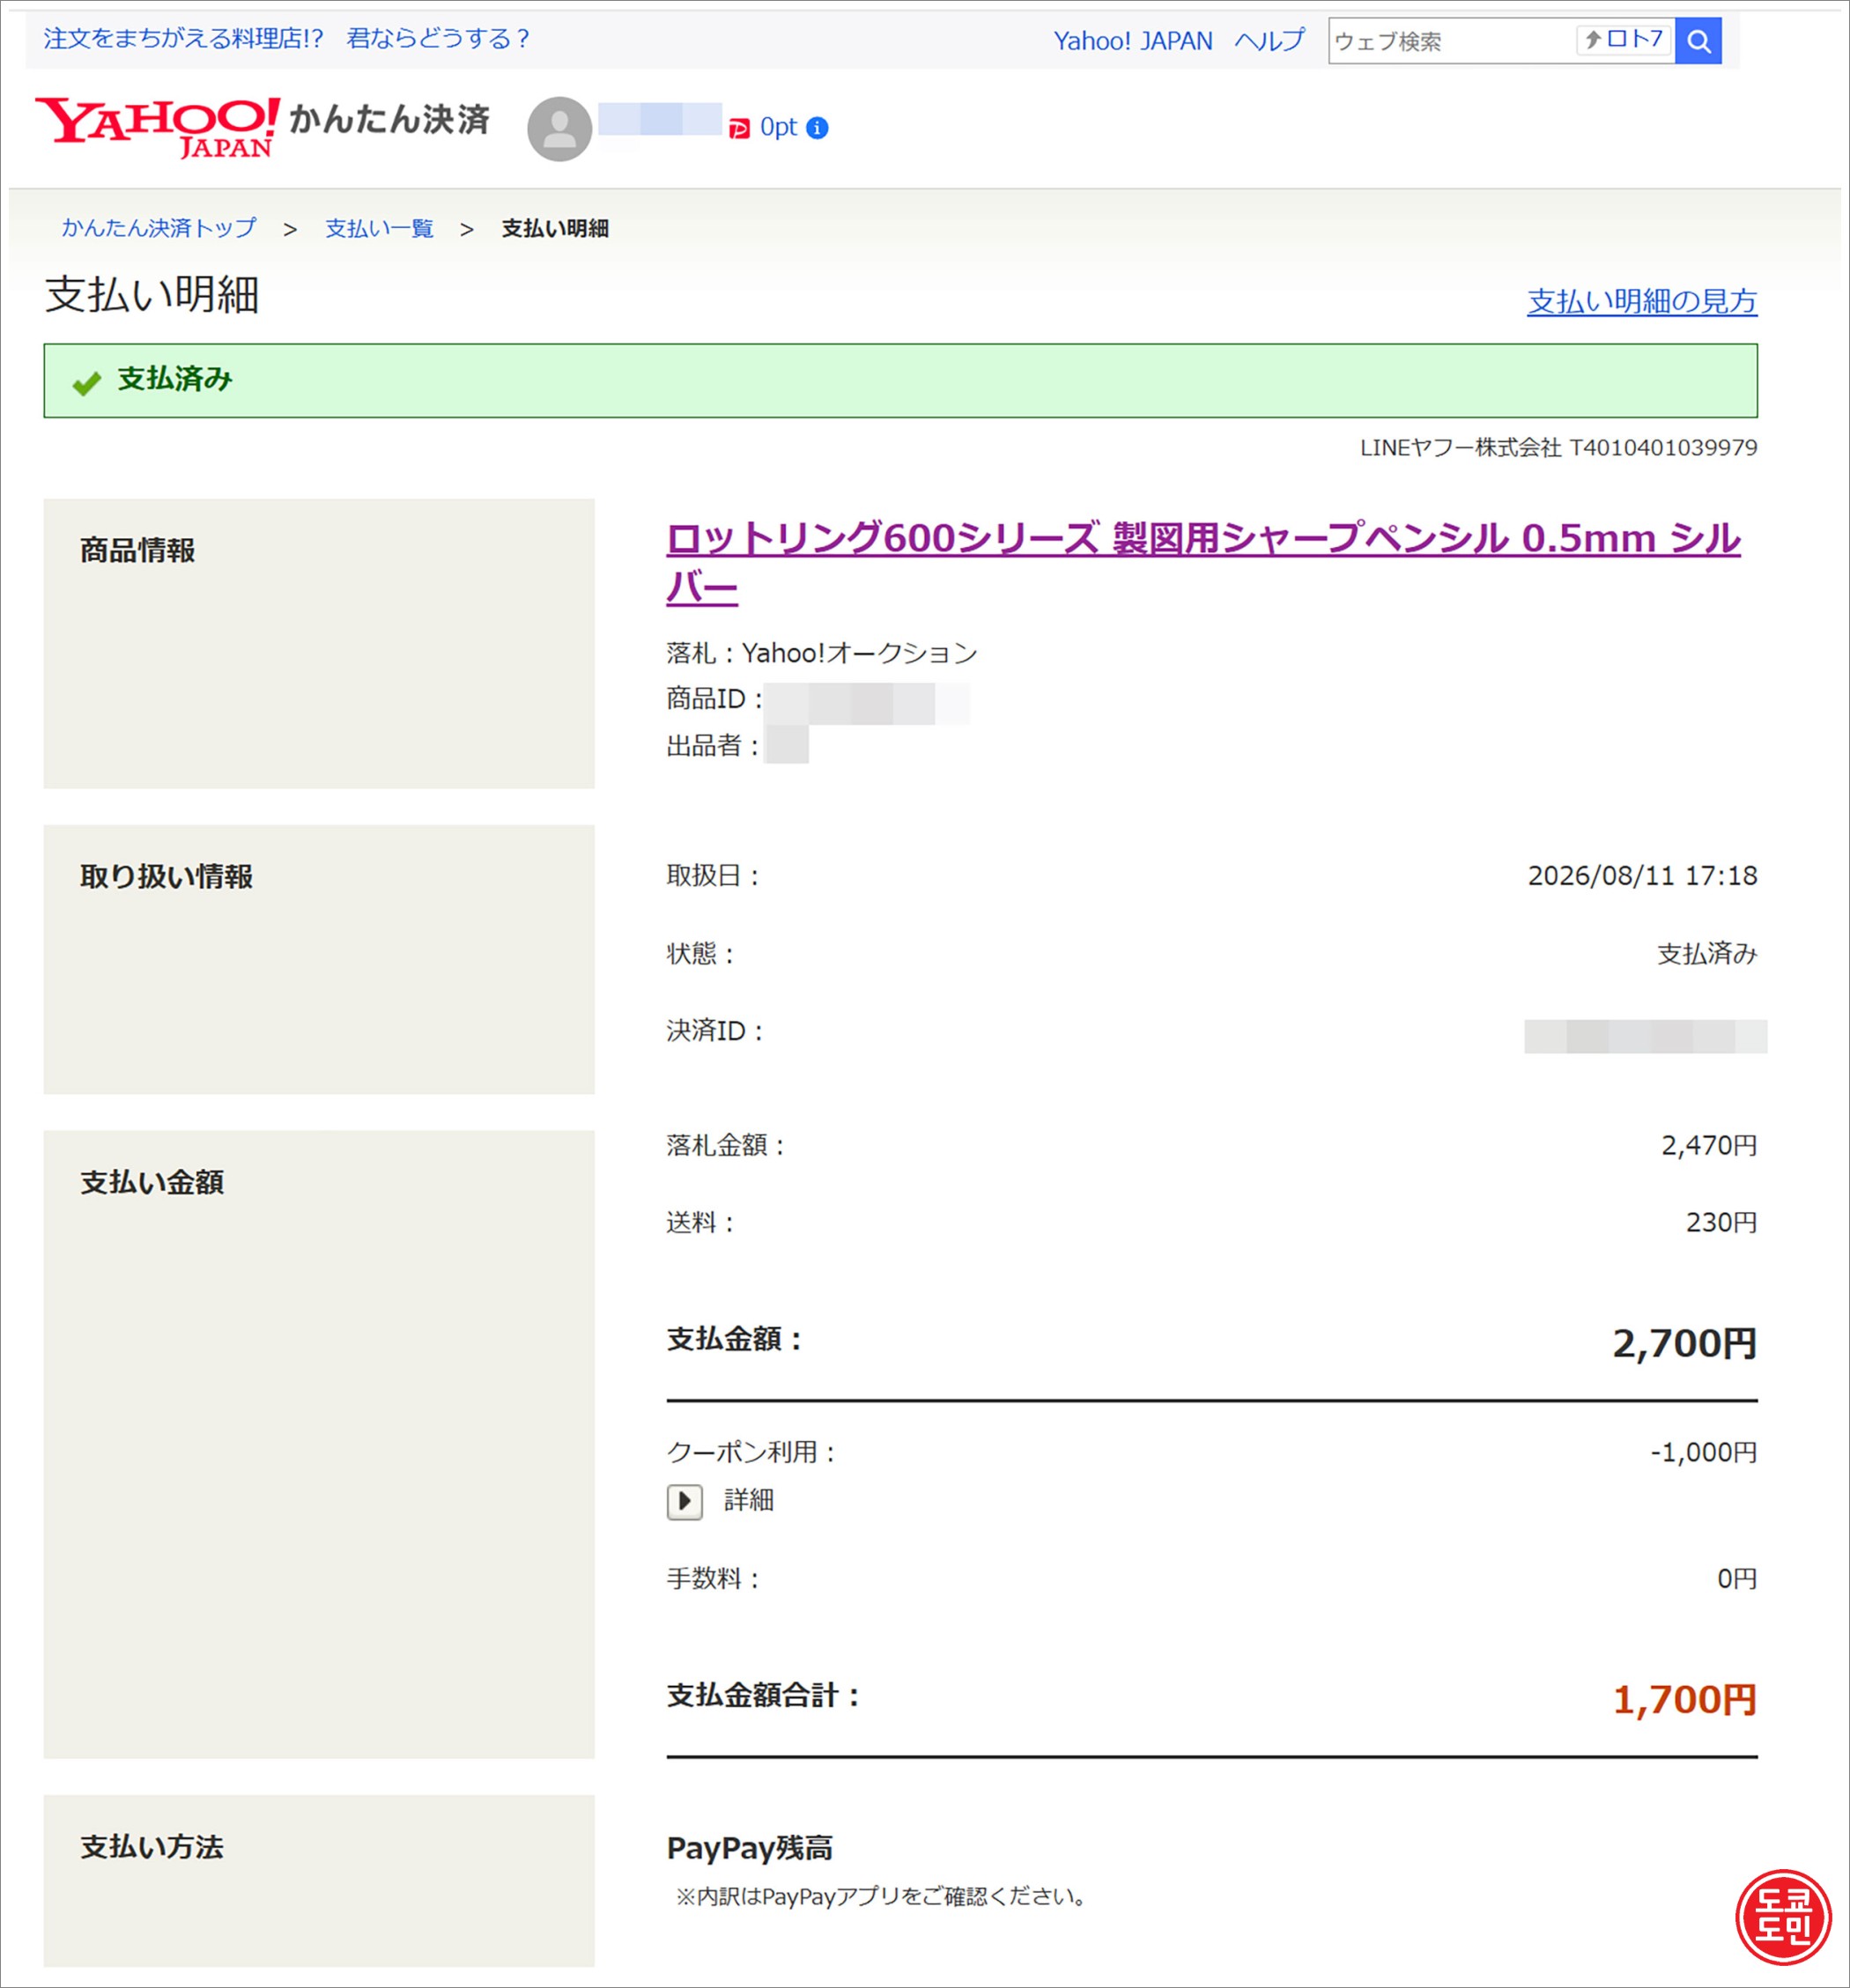Open the Yahoo! JAPAN top link
Image resolution: width=1850 pixels, height=1988 pixels.
click(1132, 41)
